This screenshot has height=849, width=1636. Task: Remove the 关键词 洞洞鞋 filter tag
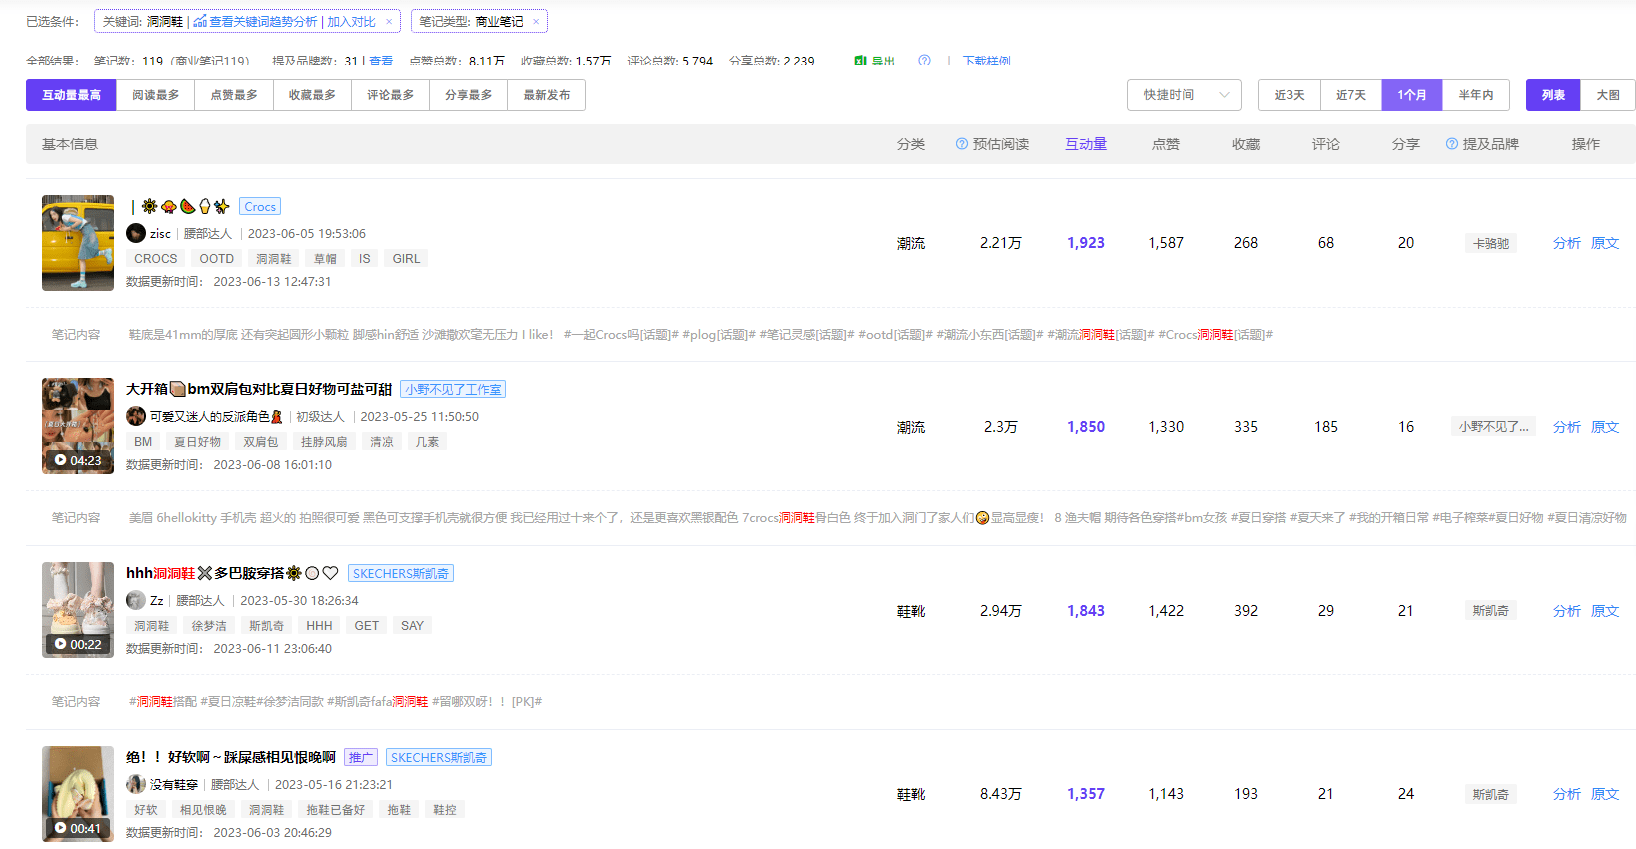click(389, 21)
